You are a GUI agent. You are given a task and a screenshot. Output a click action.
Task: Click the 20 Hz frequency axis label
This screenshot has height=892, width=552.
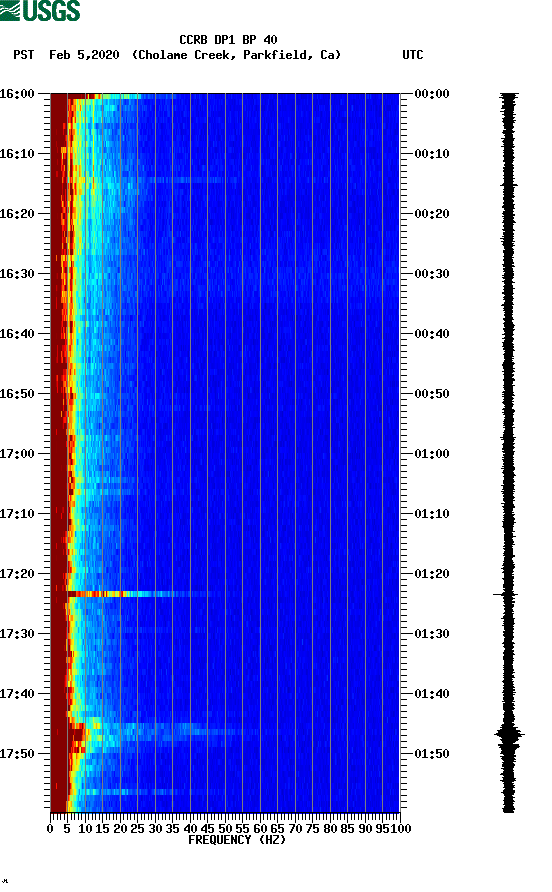[x=120, y=829]
